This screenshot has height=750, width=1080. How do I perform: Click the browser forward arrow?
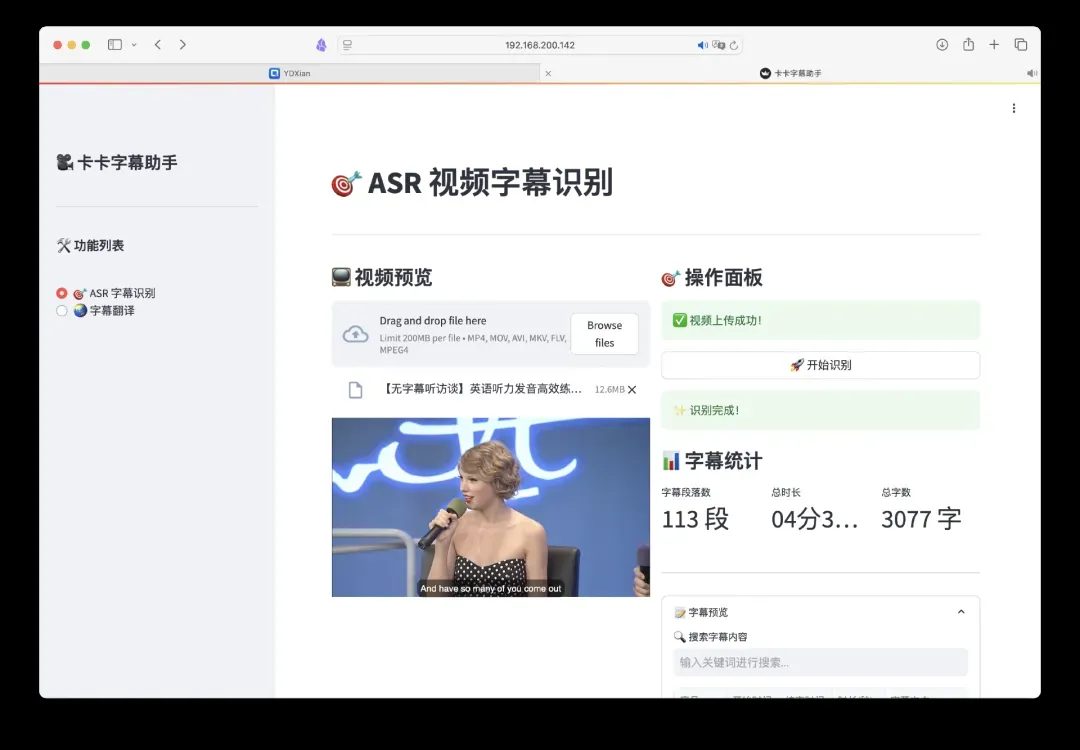pyautogui.click(x=182, y=45)
